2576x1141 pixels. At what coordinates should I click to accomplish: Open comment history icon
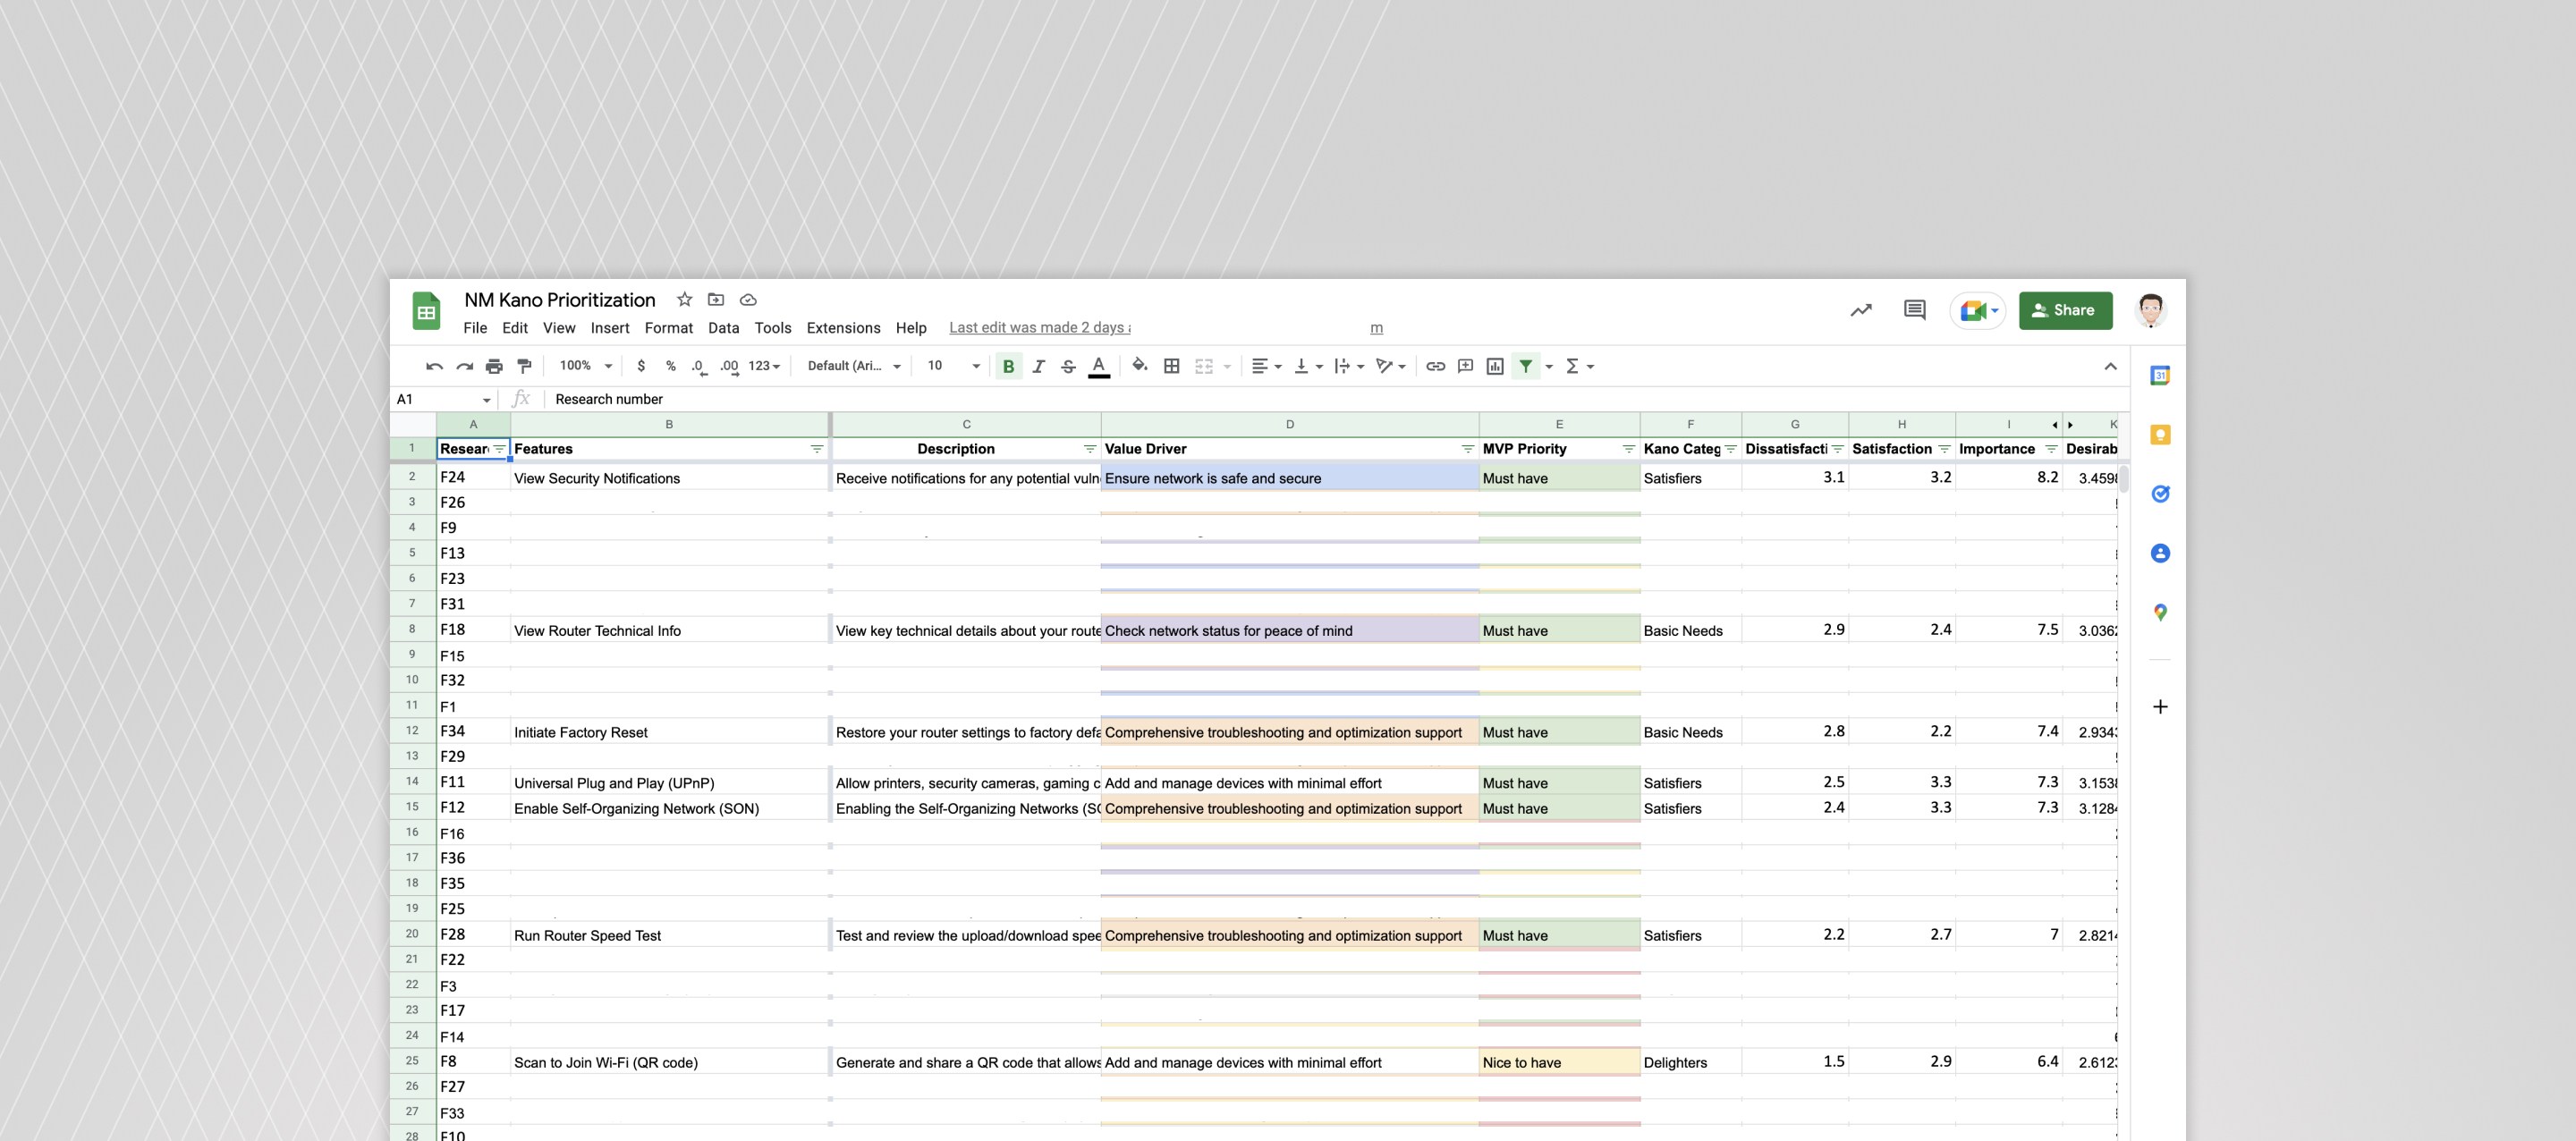(x=1914, y=310)
